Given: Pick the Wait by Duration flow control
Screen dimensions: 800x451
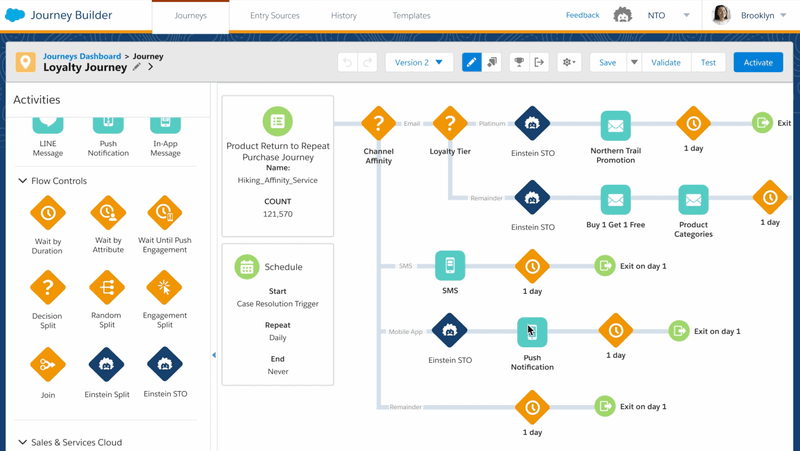Looking at the screenshot, I should point(48,213).
